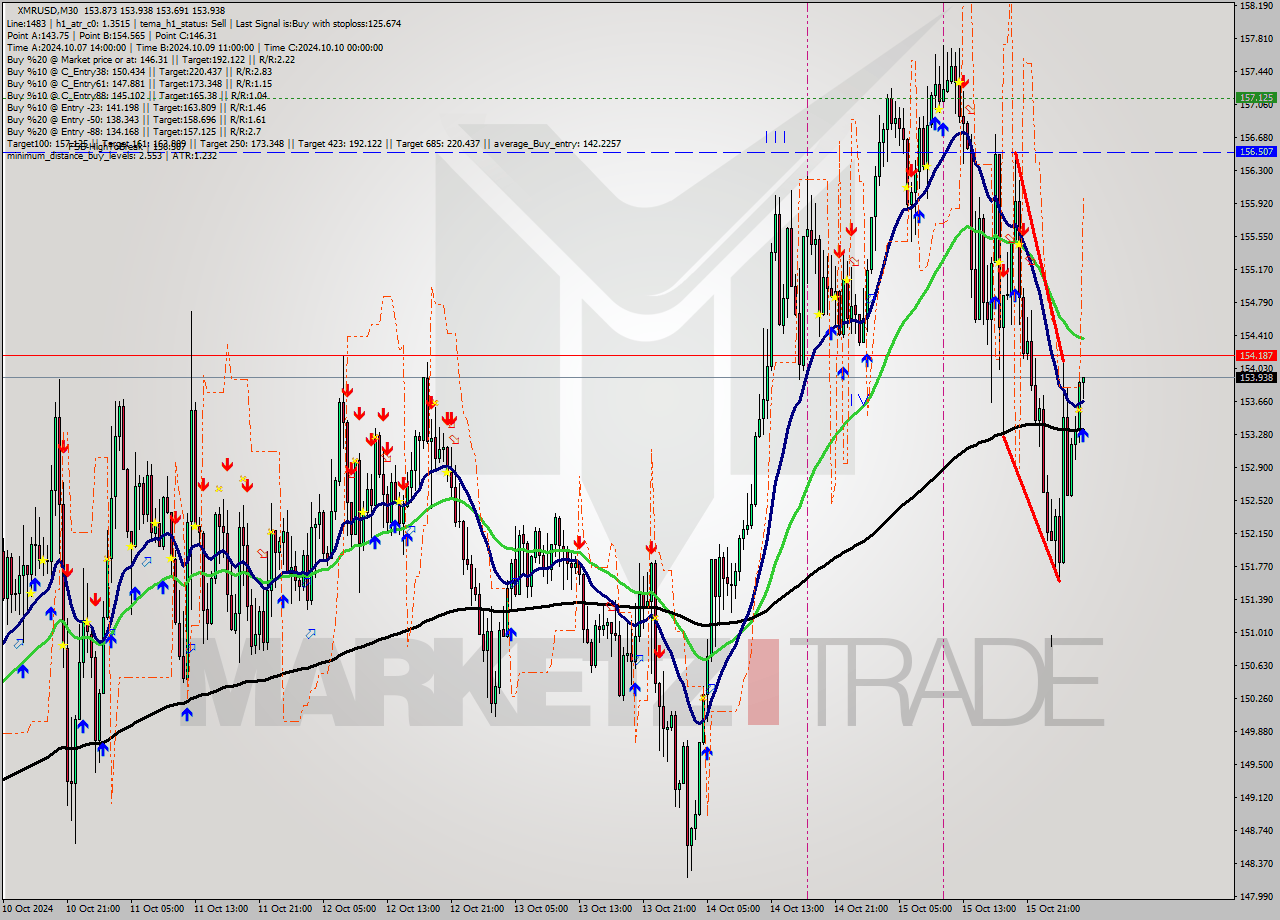Viewport: 1280px width, 920px height.
Task: Click the 148.740 price axis label
Action: click(1256, 831)
